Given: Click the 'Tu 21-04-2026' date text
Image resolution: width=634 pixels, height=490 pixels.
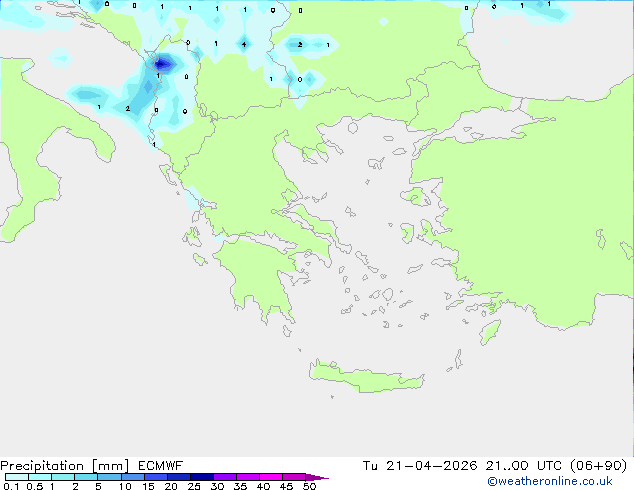Looking at the screenshot, I should point(420,466).
